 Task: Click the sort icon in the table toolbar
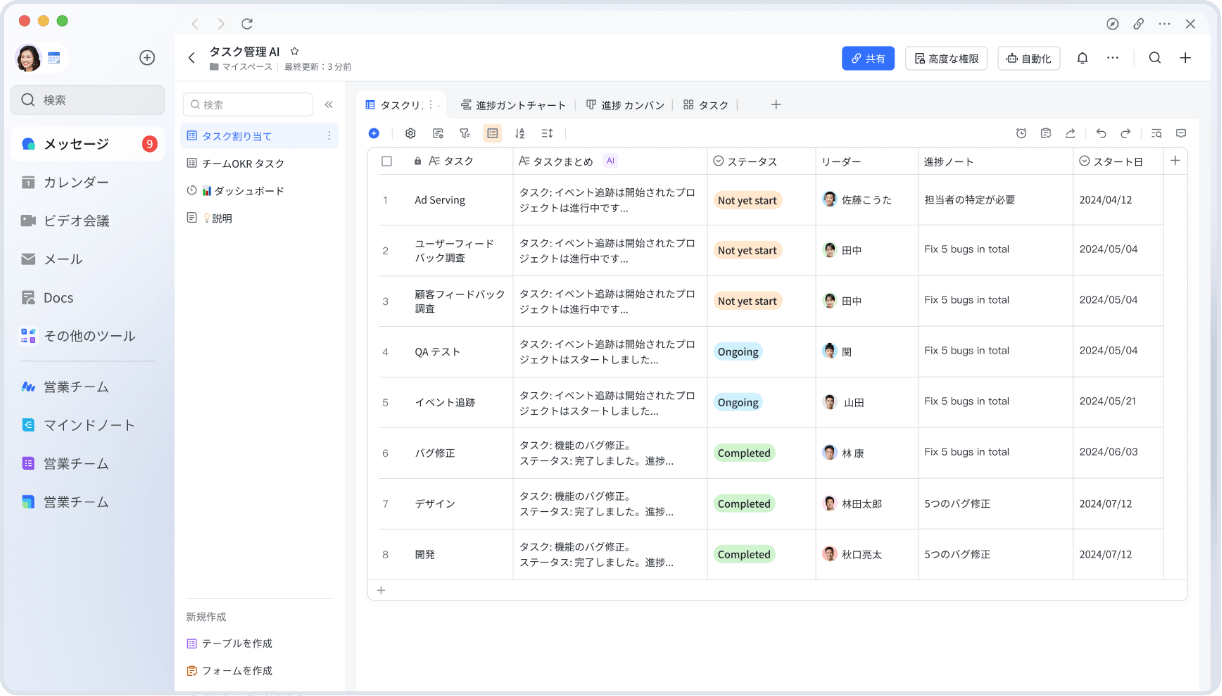[x=519, y=133]
